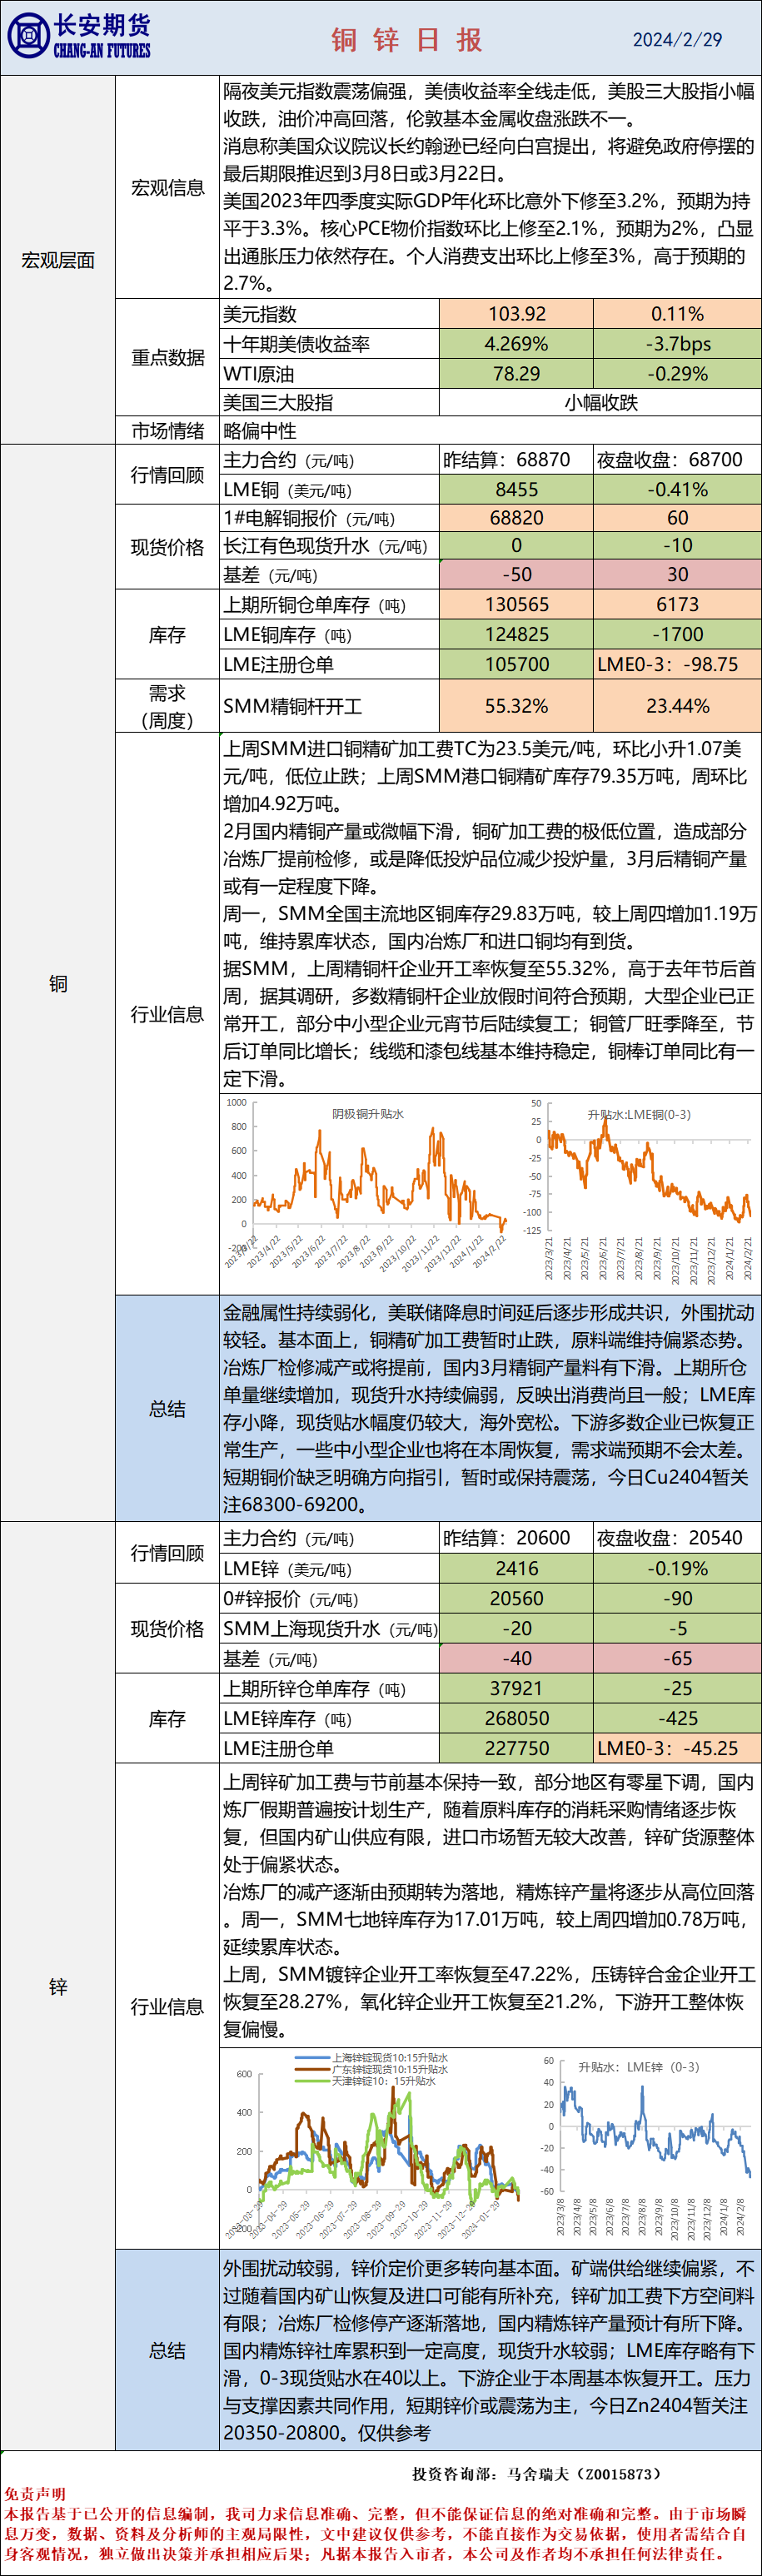Click the LME锌库存 value 268050

pyautogui.click(x=516, y=1718)
